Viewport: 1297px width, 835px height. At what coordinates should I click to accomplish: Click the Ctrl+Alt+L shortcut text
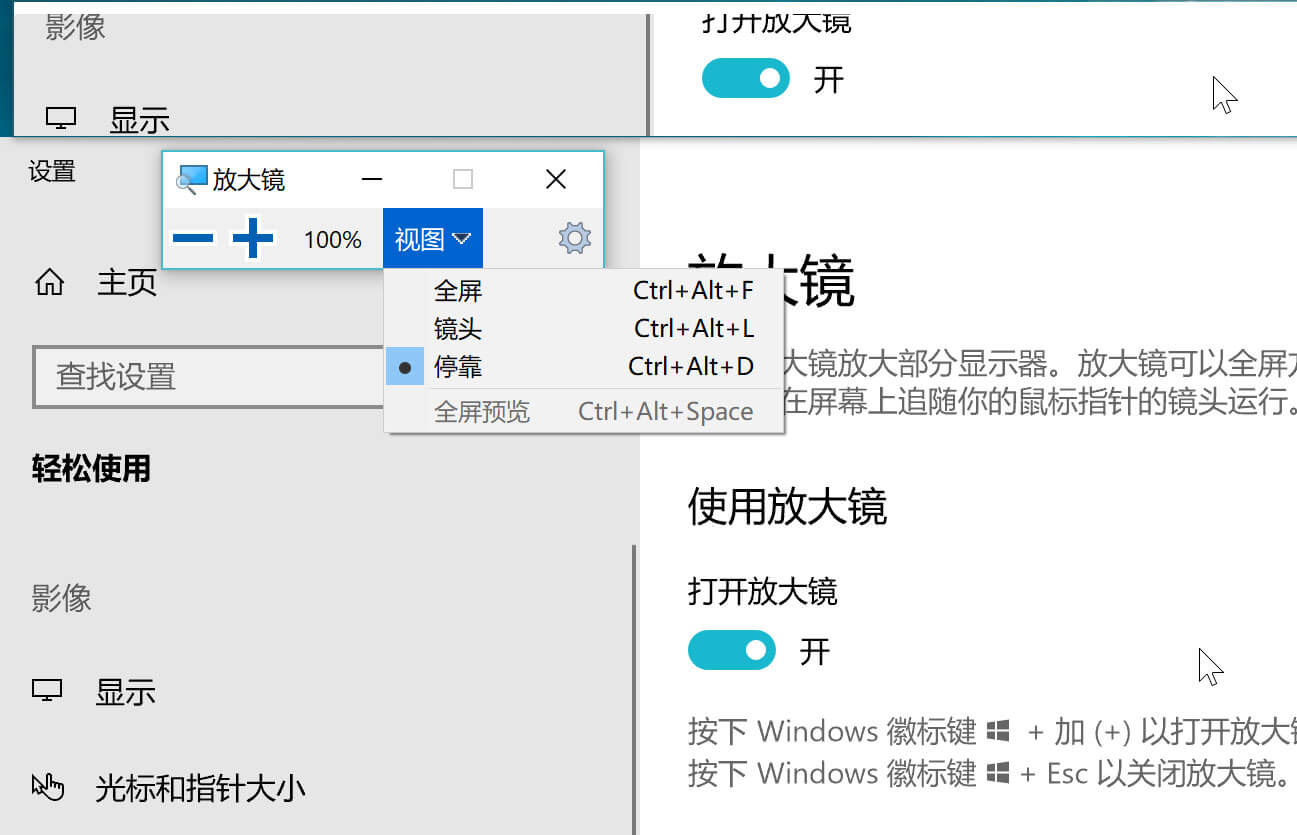pyautogui.click(x=694, y=329)
